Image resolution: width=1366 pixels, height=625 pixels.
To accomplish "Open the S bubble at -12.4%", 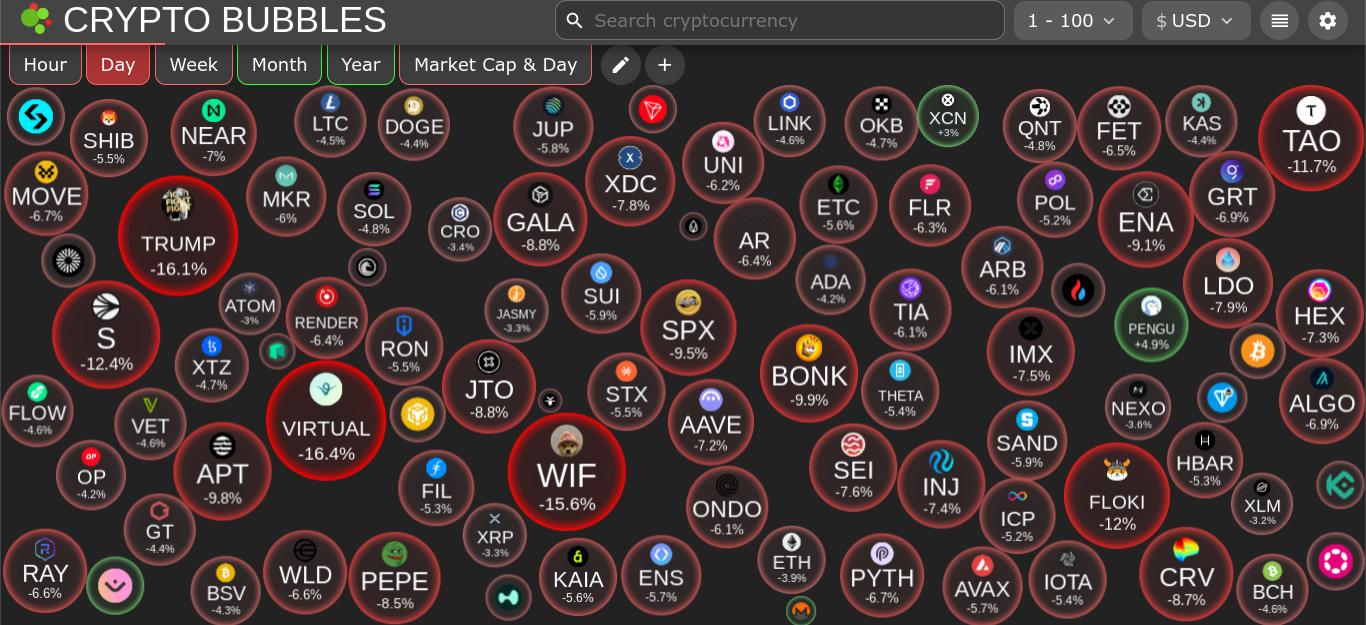I will click(x=106, y=333).
